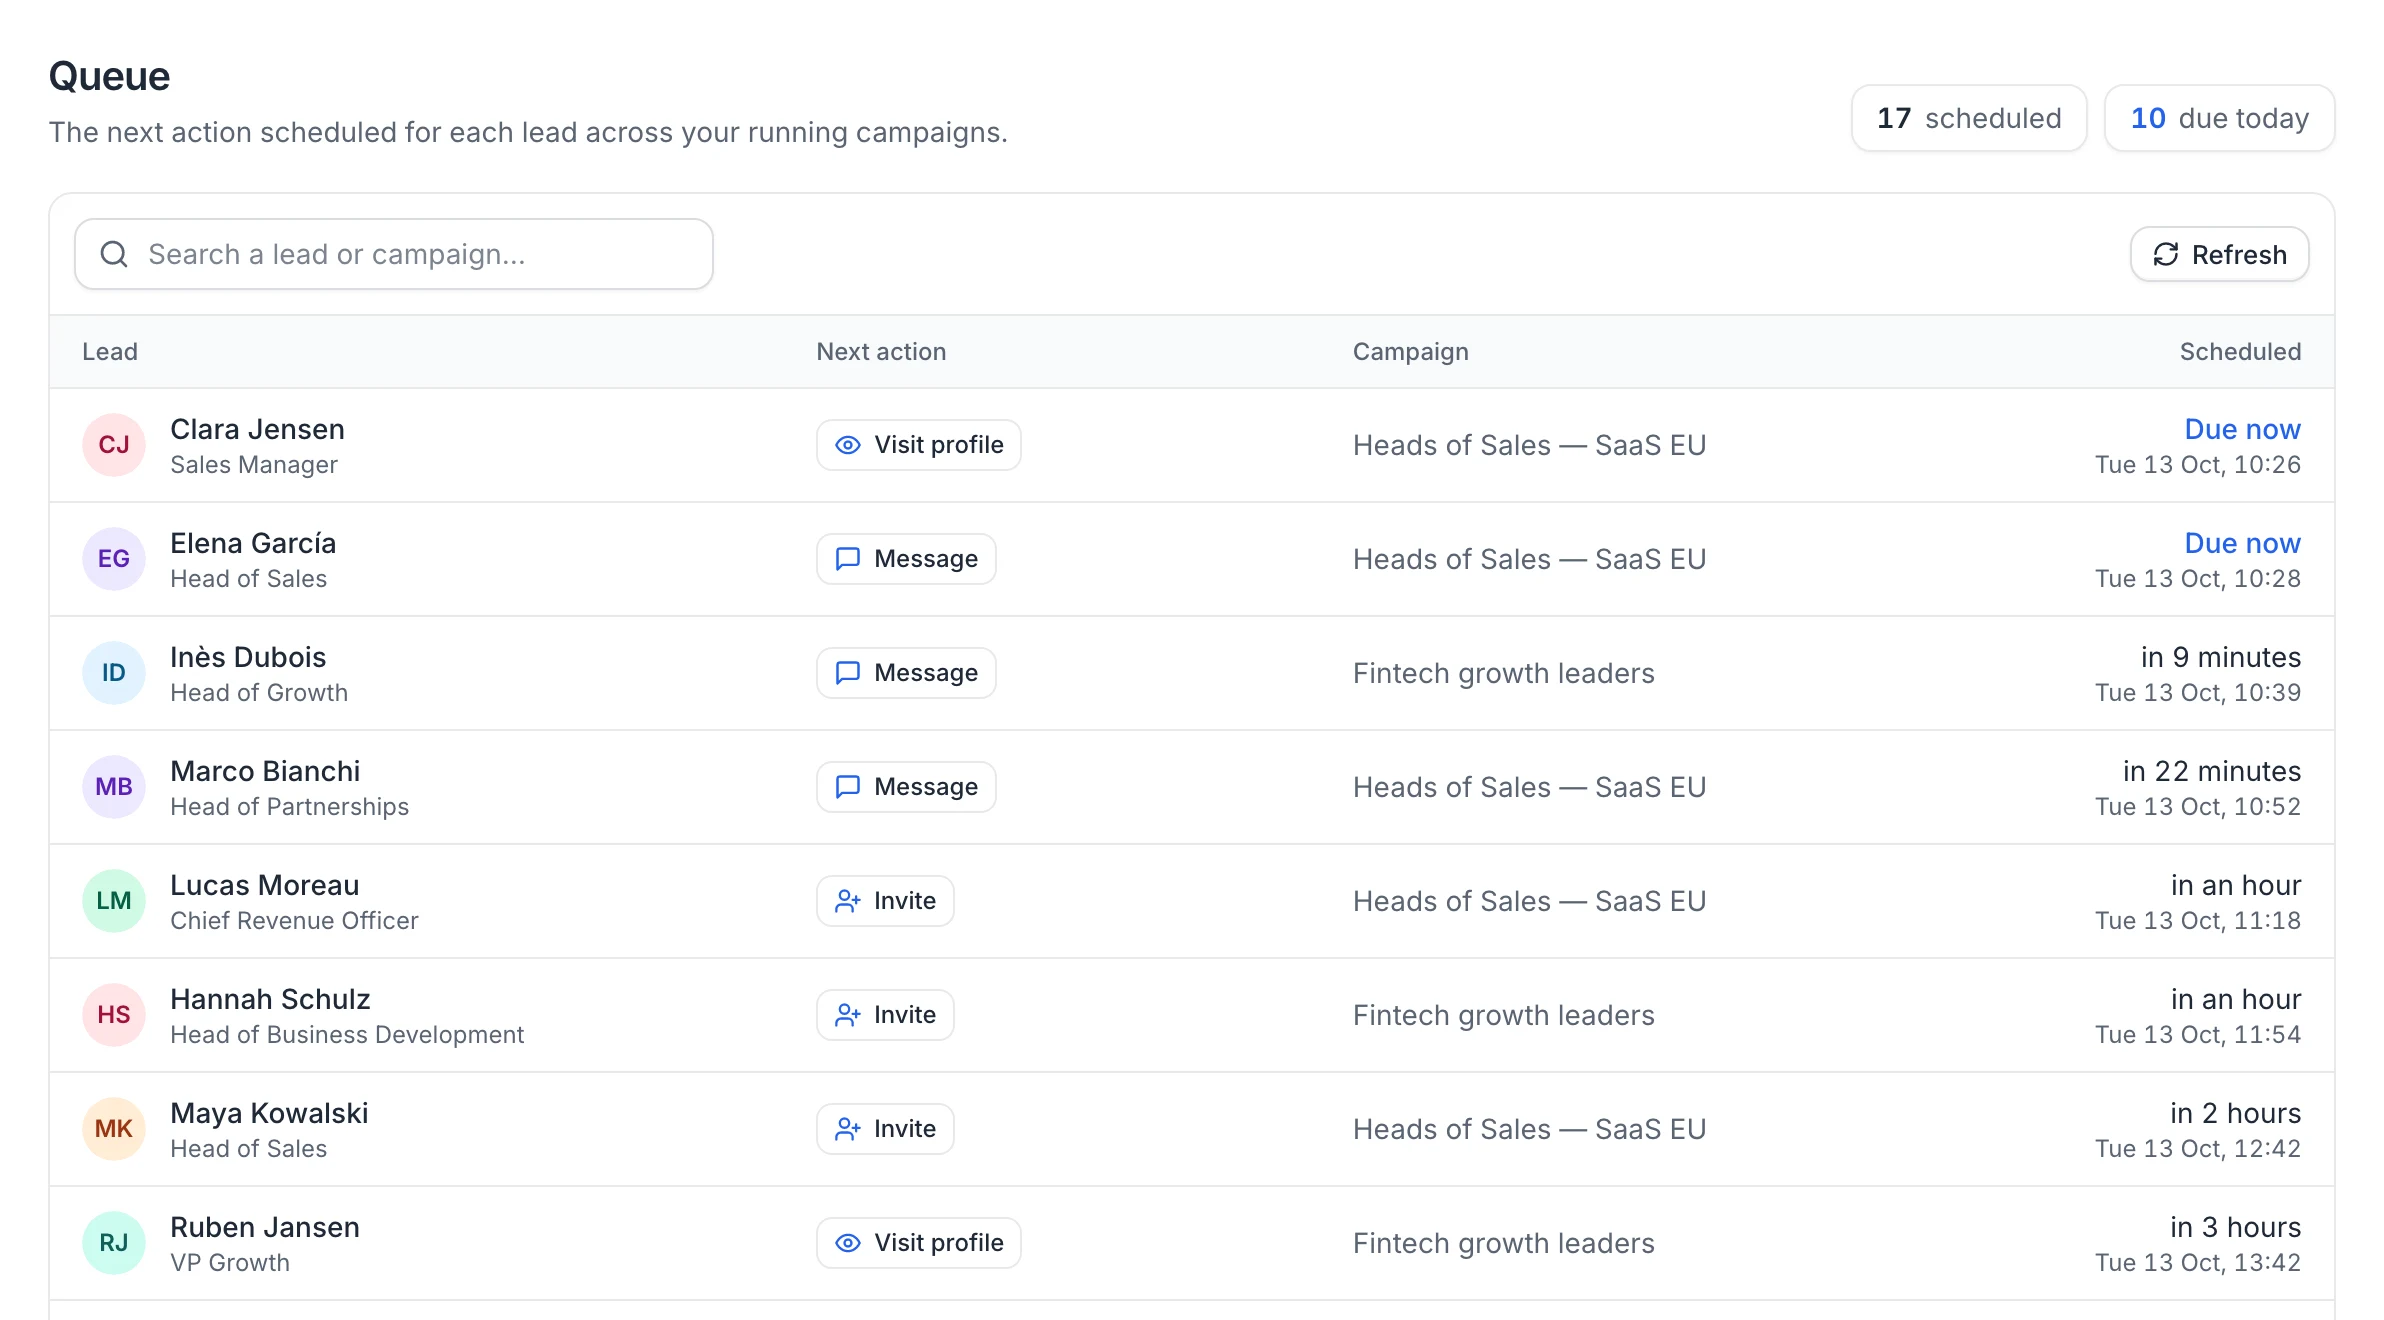Click the Scheduled column header
The width and height of the screenshot is (2384, 1320).
tap(2240, 352)
